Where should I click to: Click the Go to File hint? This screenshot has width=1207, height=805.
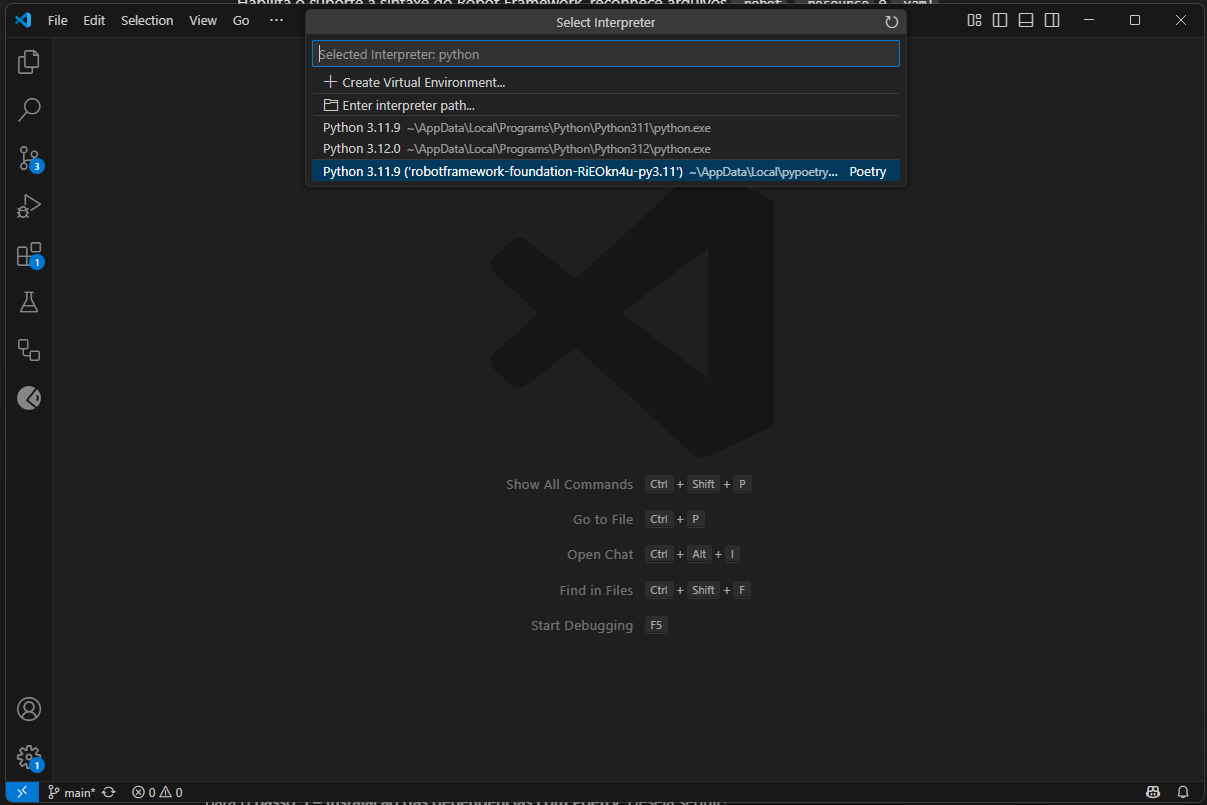(x=603, y=519)
